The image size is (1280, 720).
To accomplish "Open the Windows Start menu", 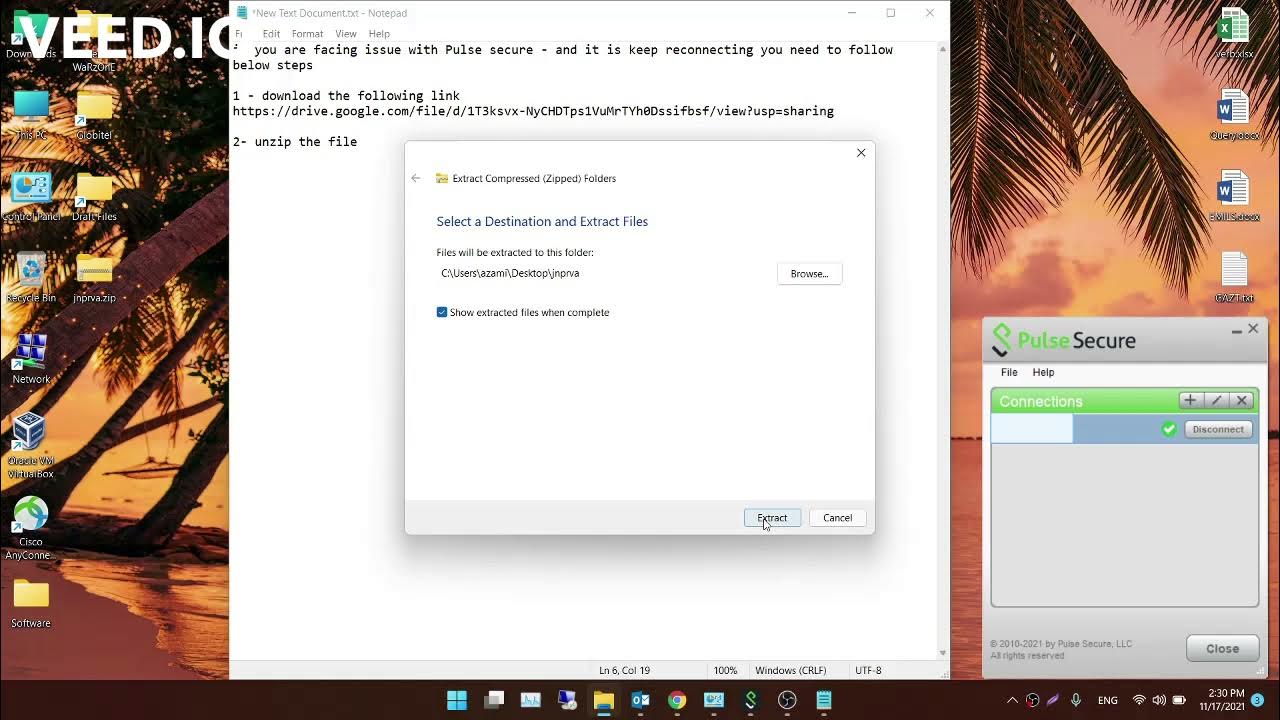I will (x=456, y=700).
